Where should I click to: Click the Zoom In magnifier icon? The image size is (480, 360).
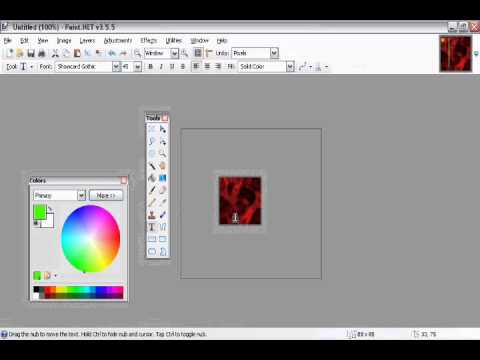185,53
